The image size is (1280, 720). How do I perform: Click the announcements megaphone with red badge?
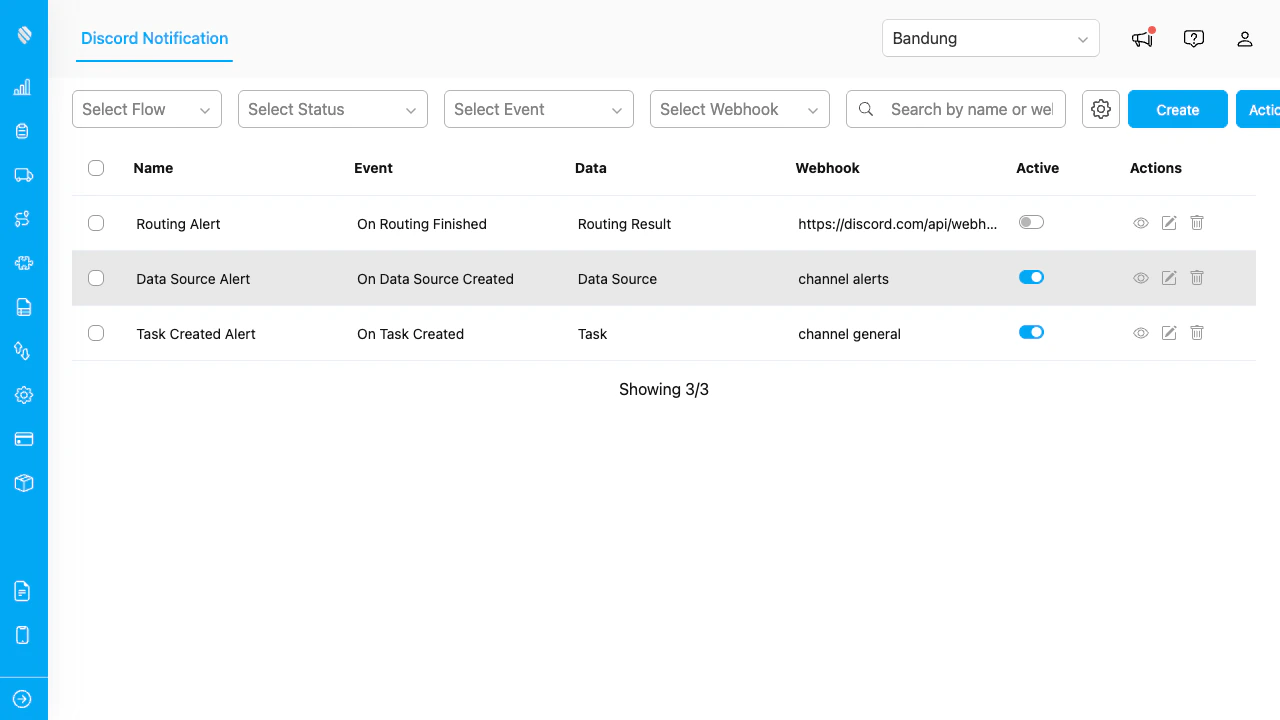click(x=1142, y=38)
